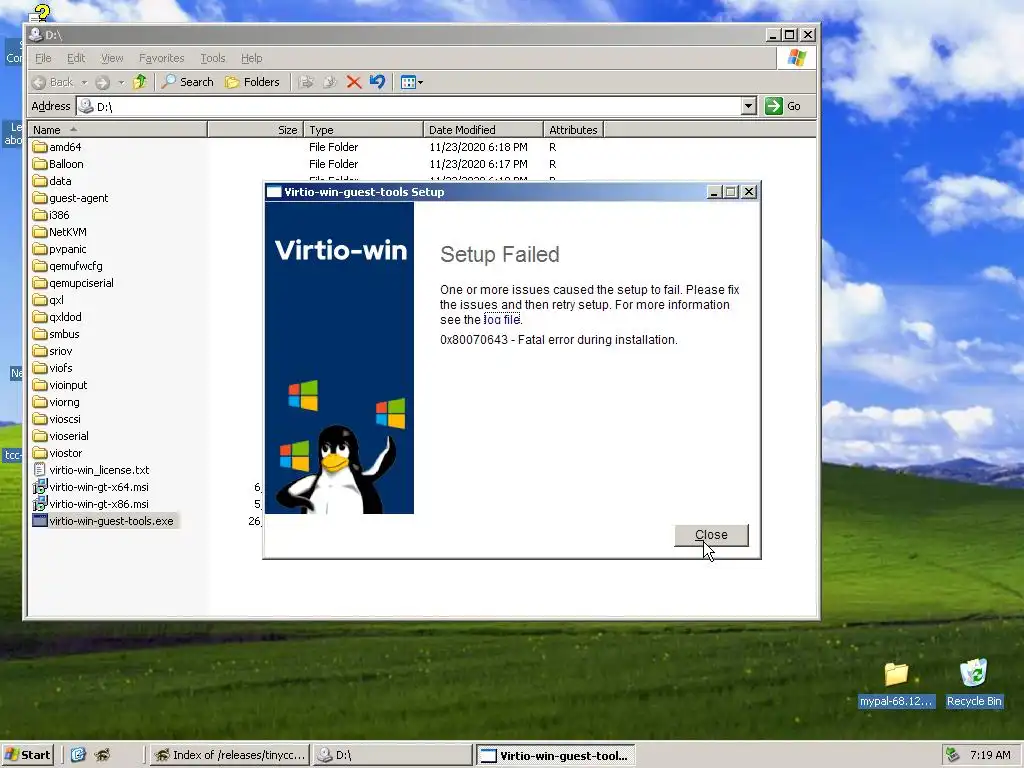Click the Forward arrow icon in Explorer toolbar
This screenshot has width=1024, height=768.
(x=102, y=82)
